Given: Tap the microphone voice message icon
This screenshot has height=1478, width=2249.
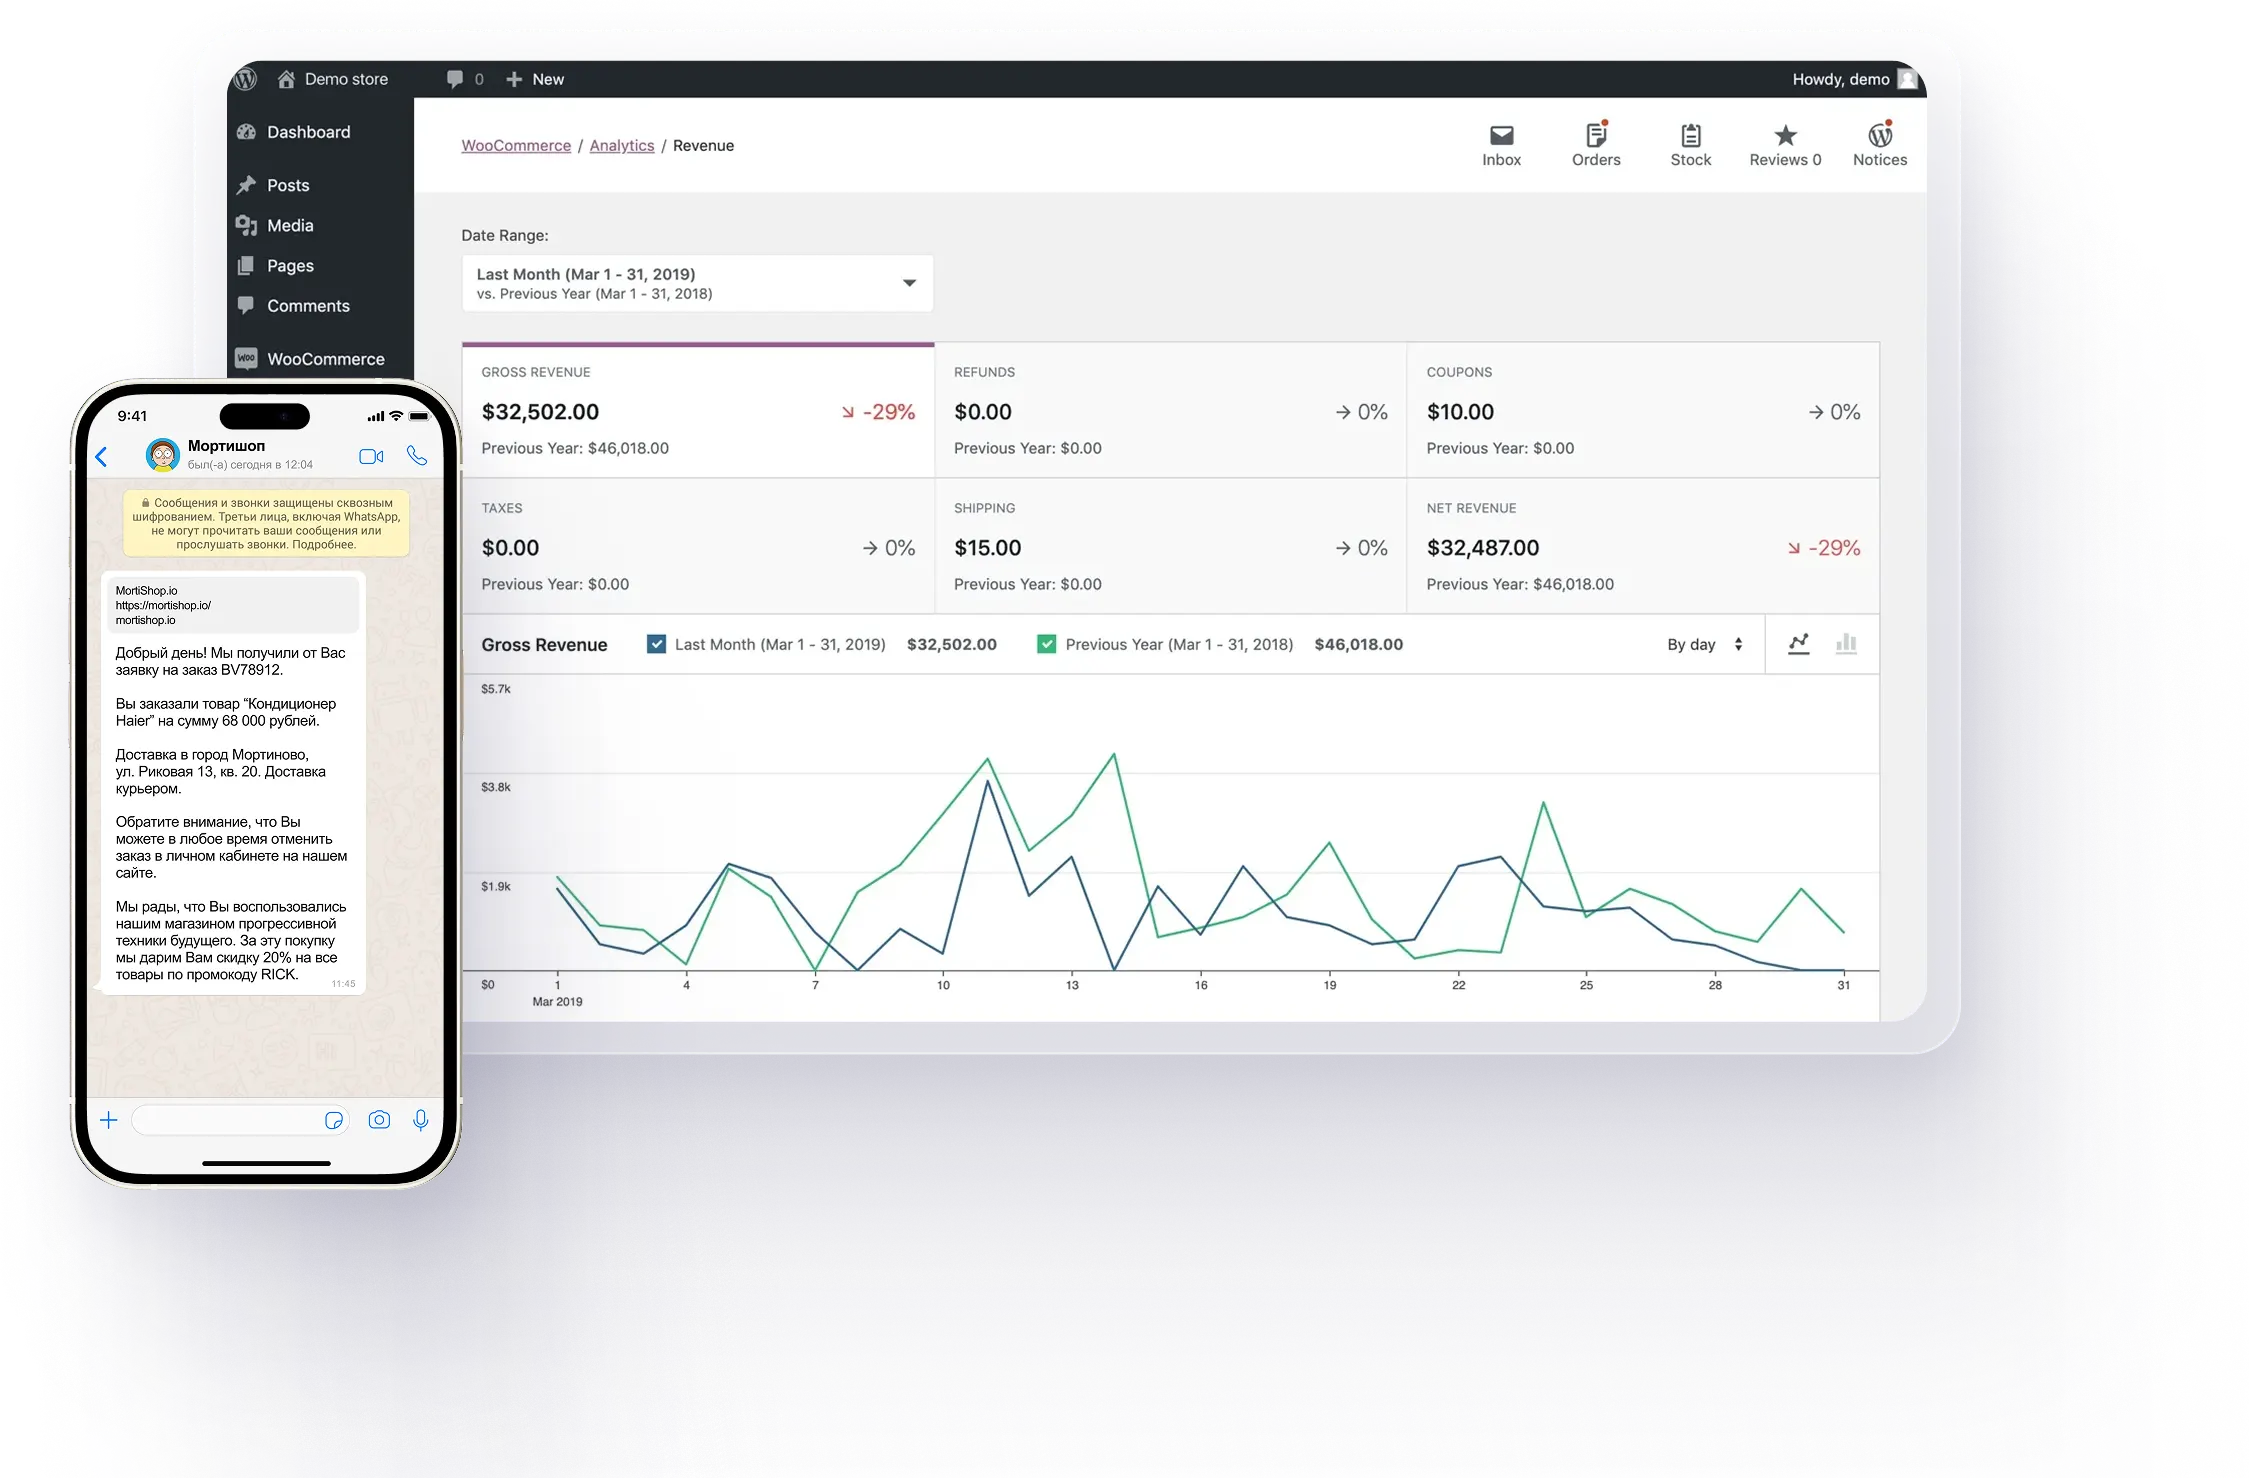Looking at the screenshot, I should [x=421, y=1120].
